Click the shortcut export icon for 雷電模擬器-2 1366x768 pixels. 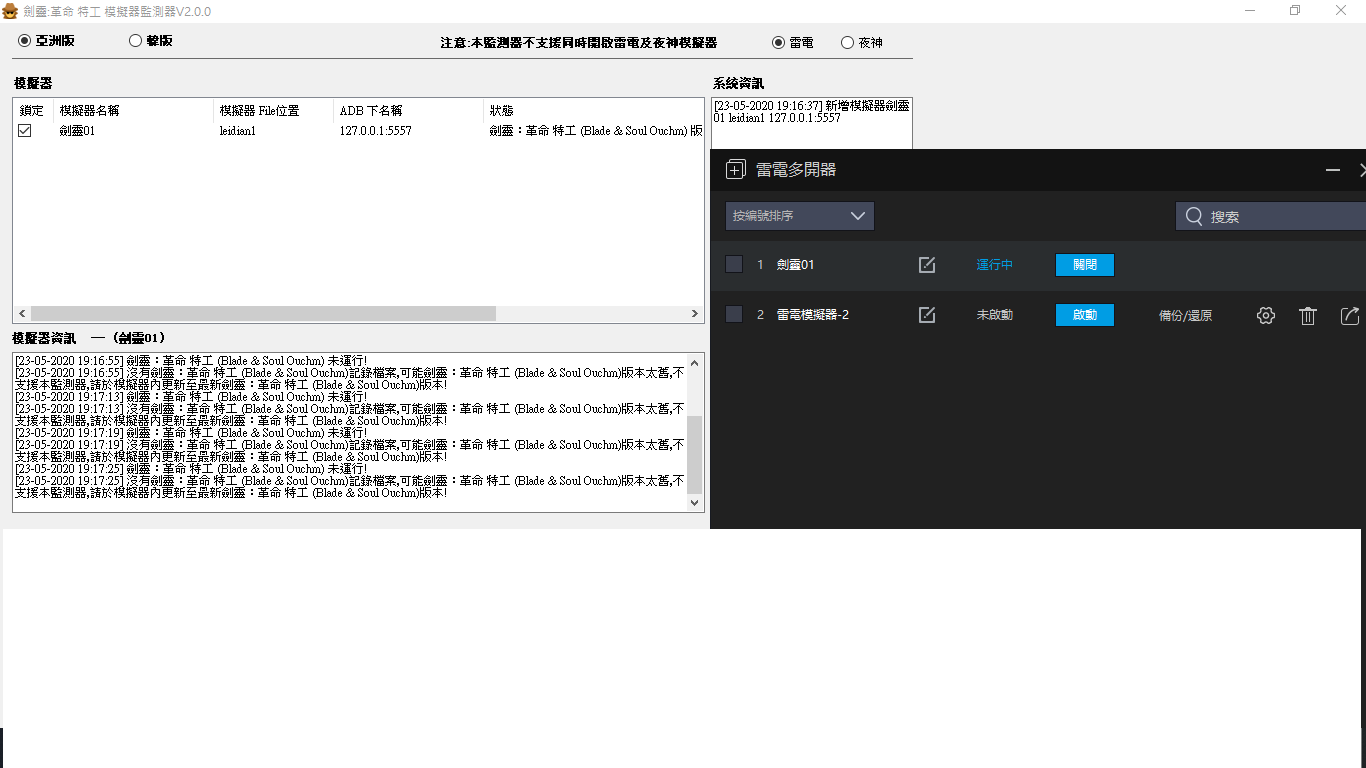pyautogui.click(x=1350, y=315)
